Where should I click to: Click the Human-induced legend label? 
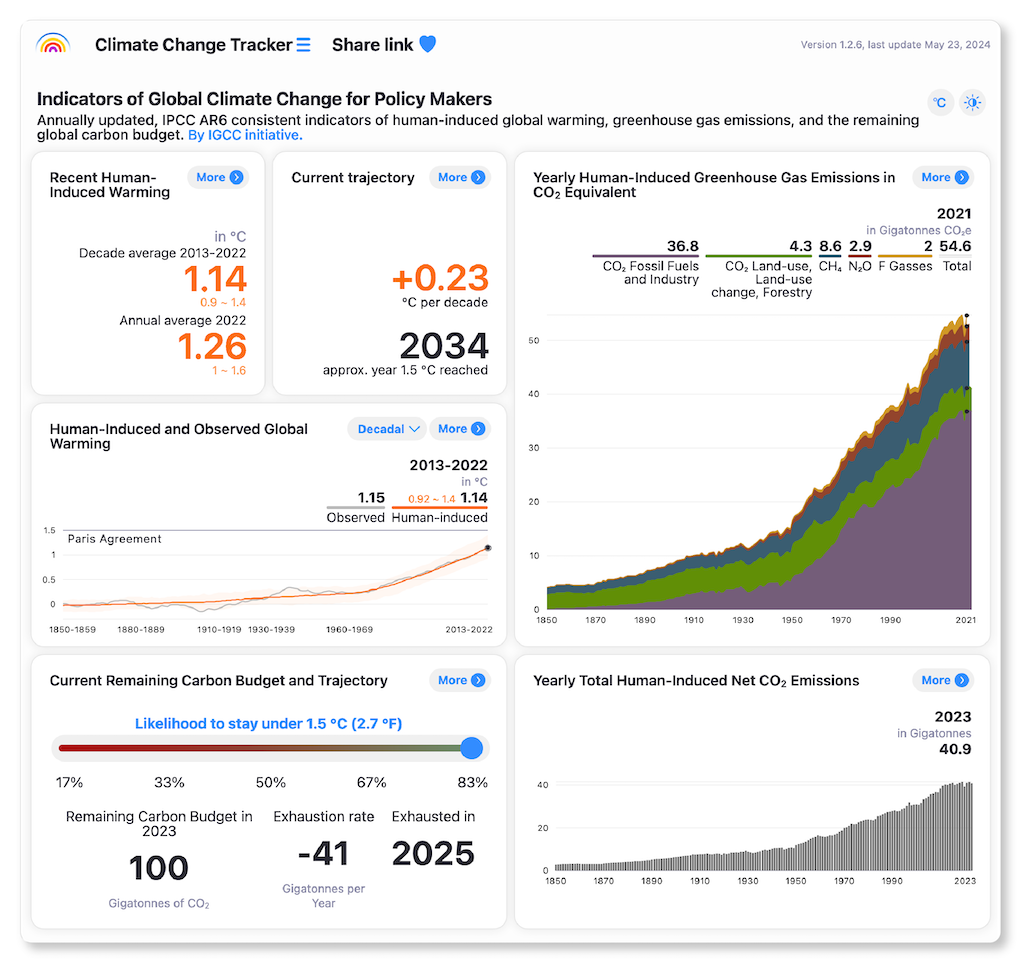pos(439,517)
